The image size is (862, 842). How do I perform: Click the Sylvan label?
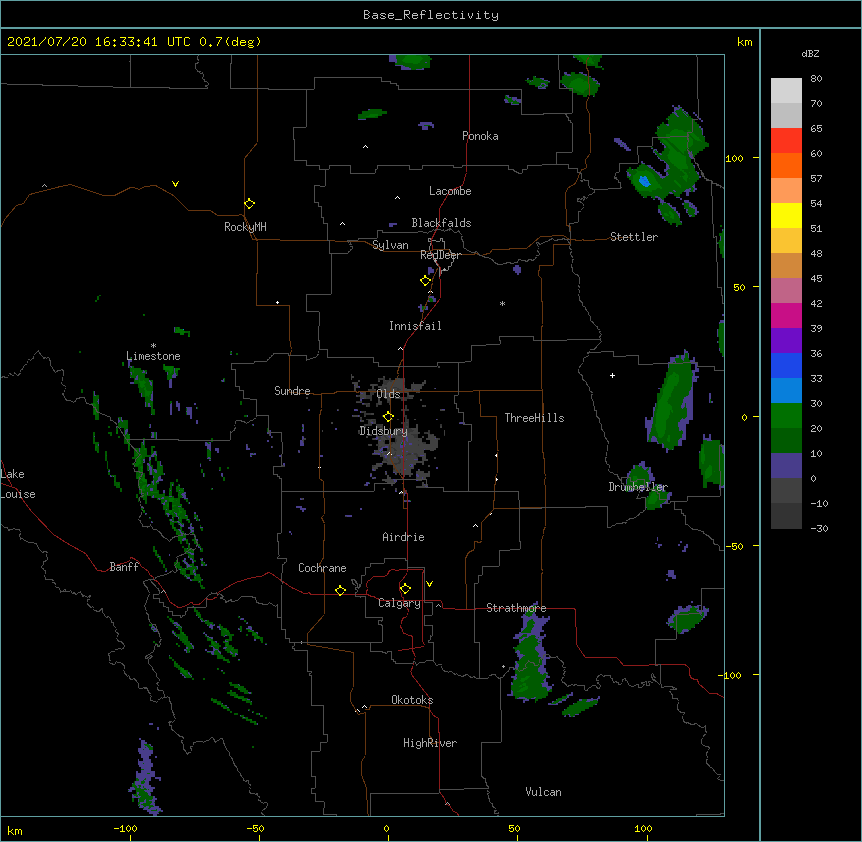(x=390, y=245)
